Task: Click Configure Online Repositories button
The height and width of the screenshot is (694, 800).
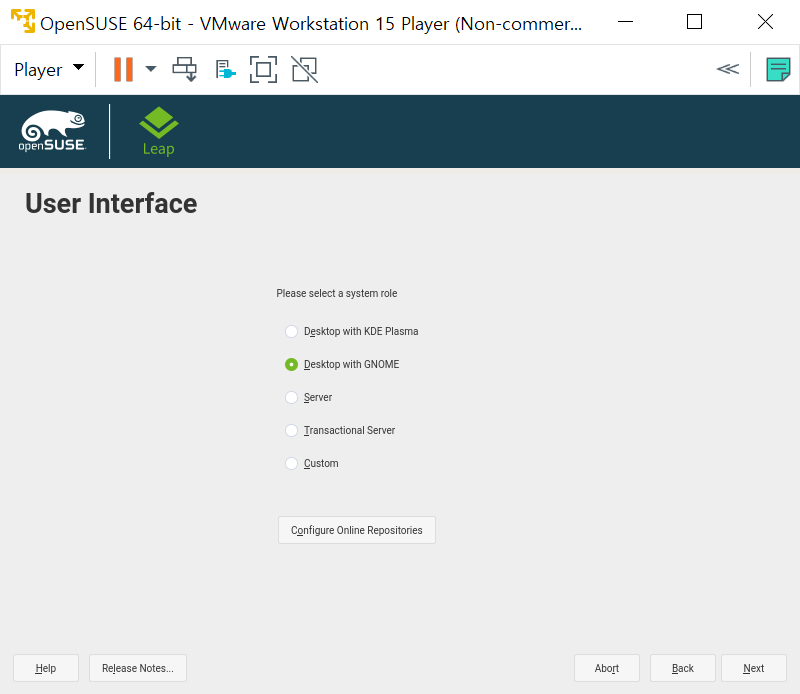Action: tap(357, 530)
